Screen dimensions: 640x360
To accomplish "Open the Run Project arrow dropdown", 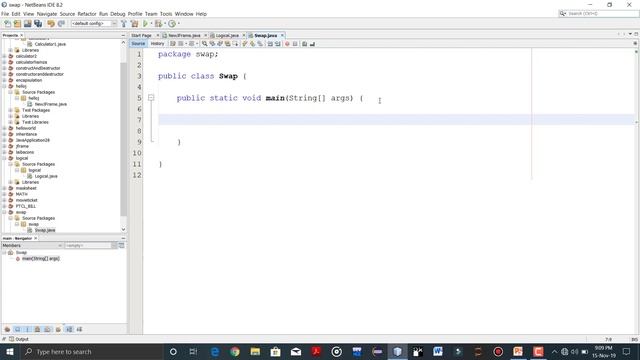I will [151, 24].
